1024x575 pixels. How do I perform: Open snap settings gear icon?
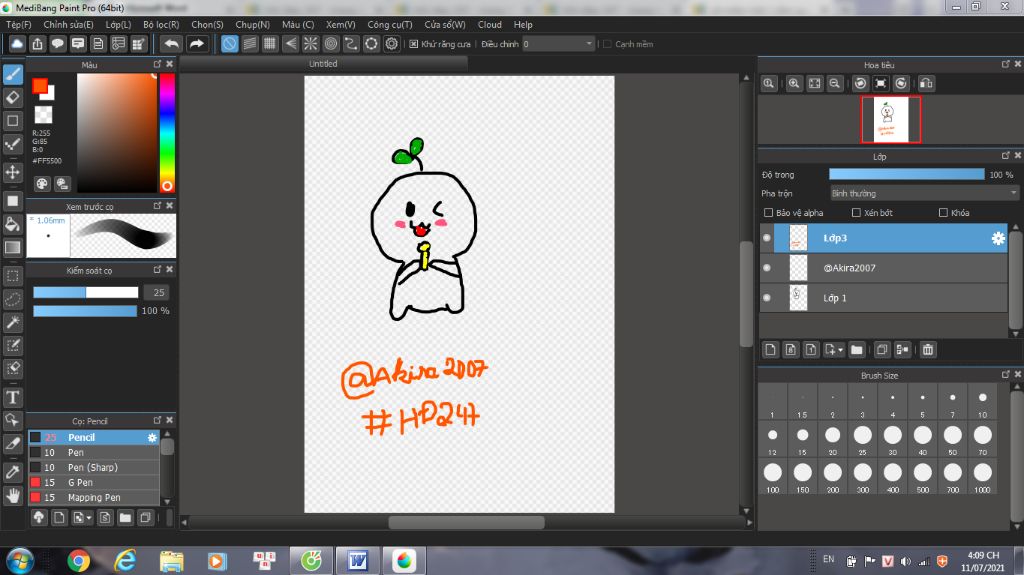[392, 44]
